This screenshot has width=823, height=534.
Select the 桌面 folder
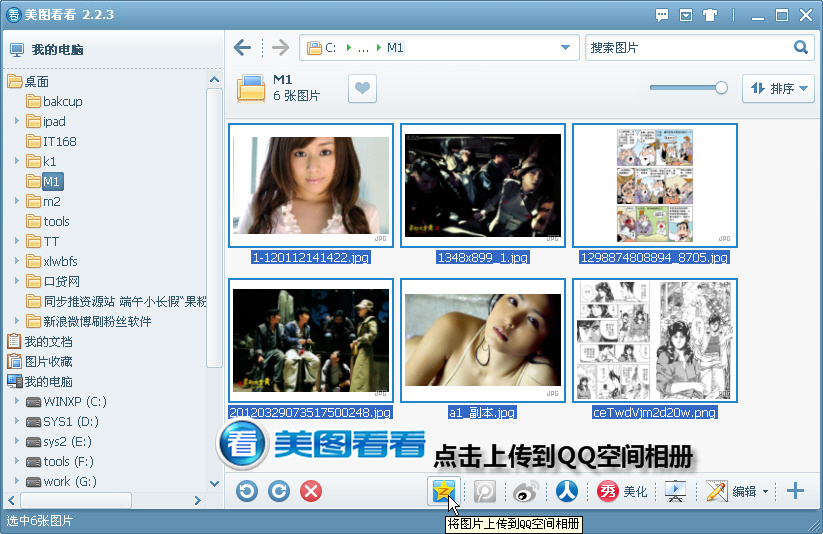tap(28, 81)
